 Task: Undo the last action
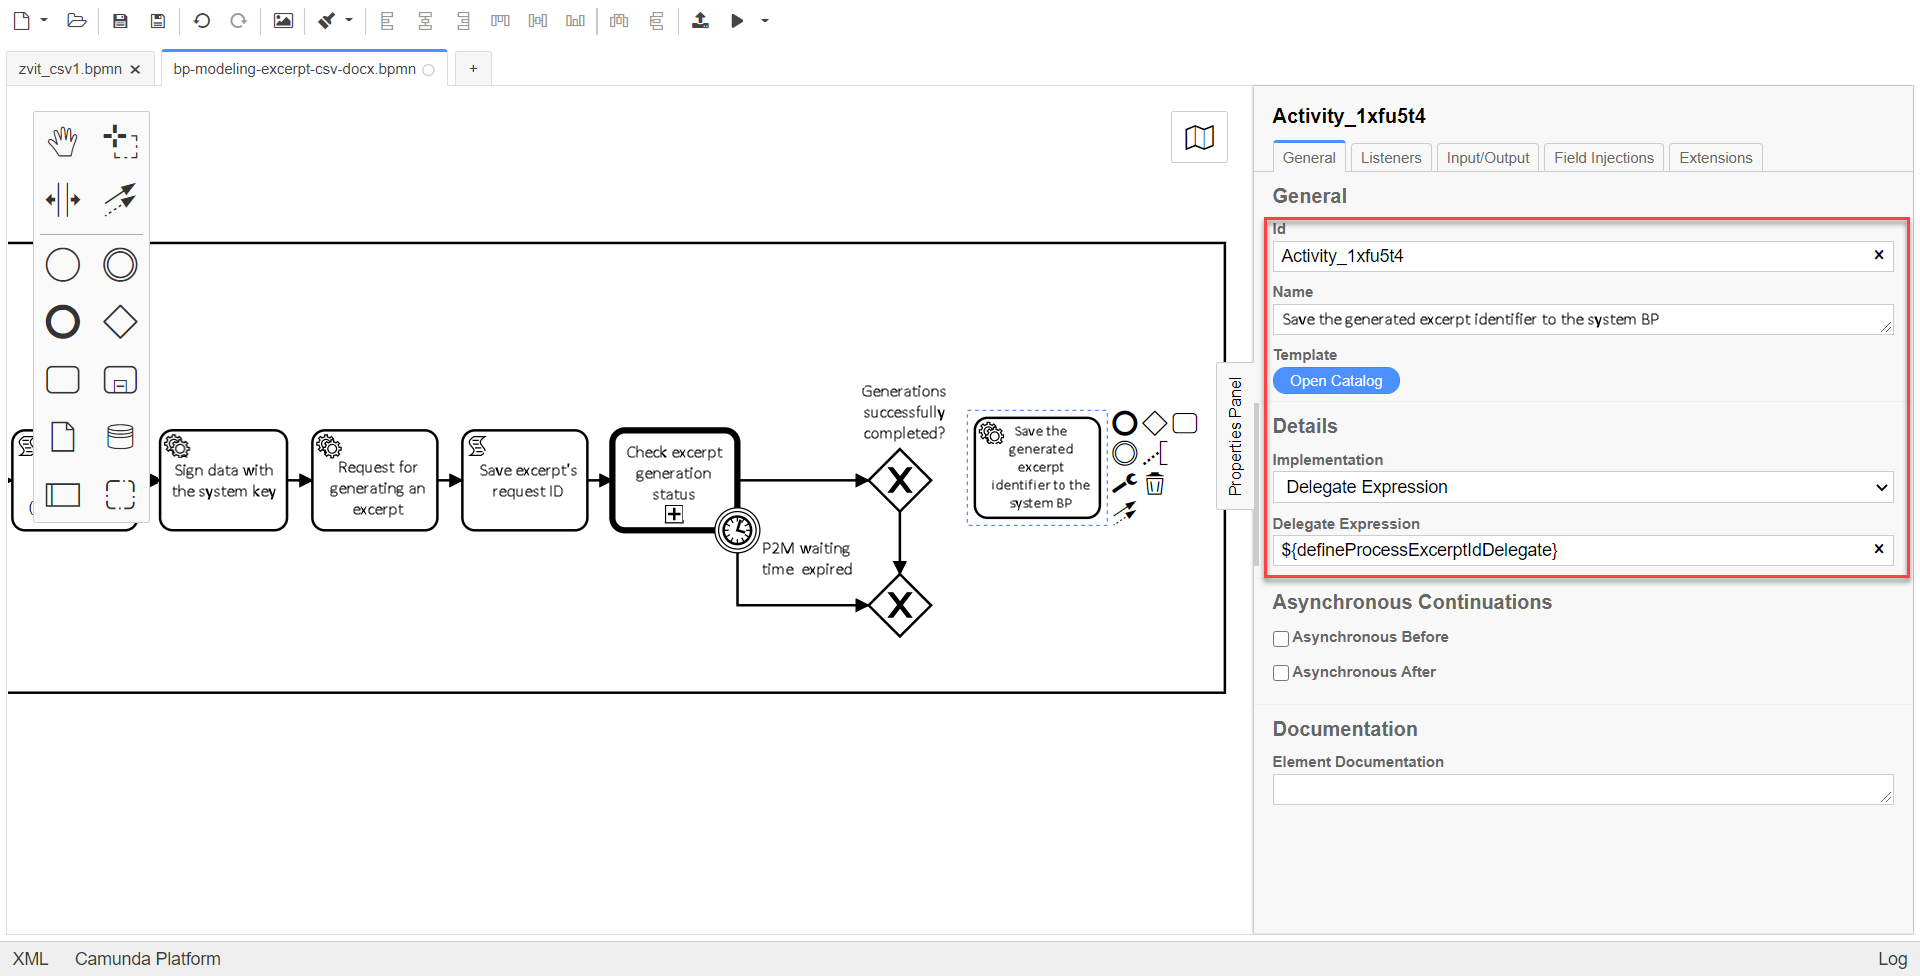[202, 20]
